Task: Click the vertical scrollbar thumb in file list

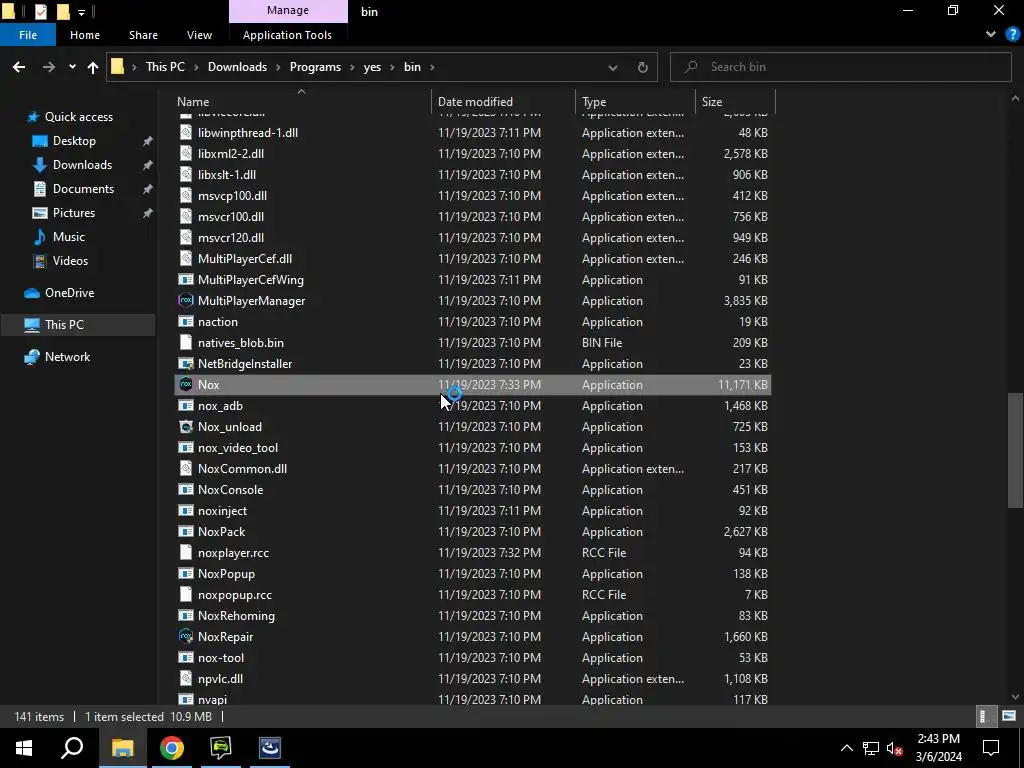Action: (x=1015, y=449)
